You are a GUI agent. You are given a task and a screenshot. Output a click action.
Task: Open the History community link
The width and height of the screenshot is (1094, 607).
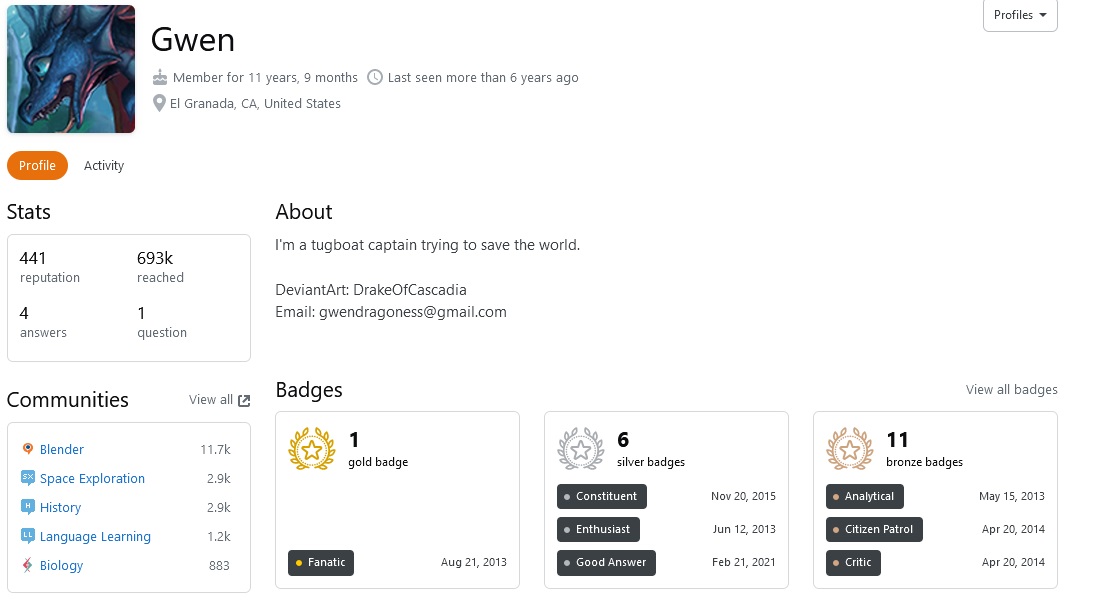[60, 507]
